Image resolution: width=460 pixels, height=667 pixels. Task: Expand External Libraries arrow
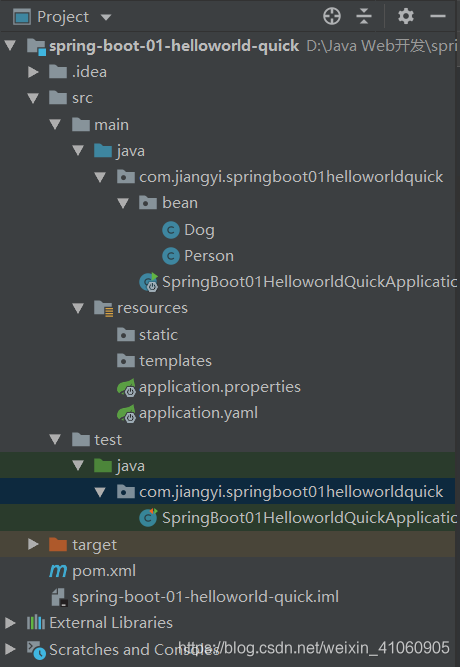coord(10,623)
